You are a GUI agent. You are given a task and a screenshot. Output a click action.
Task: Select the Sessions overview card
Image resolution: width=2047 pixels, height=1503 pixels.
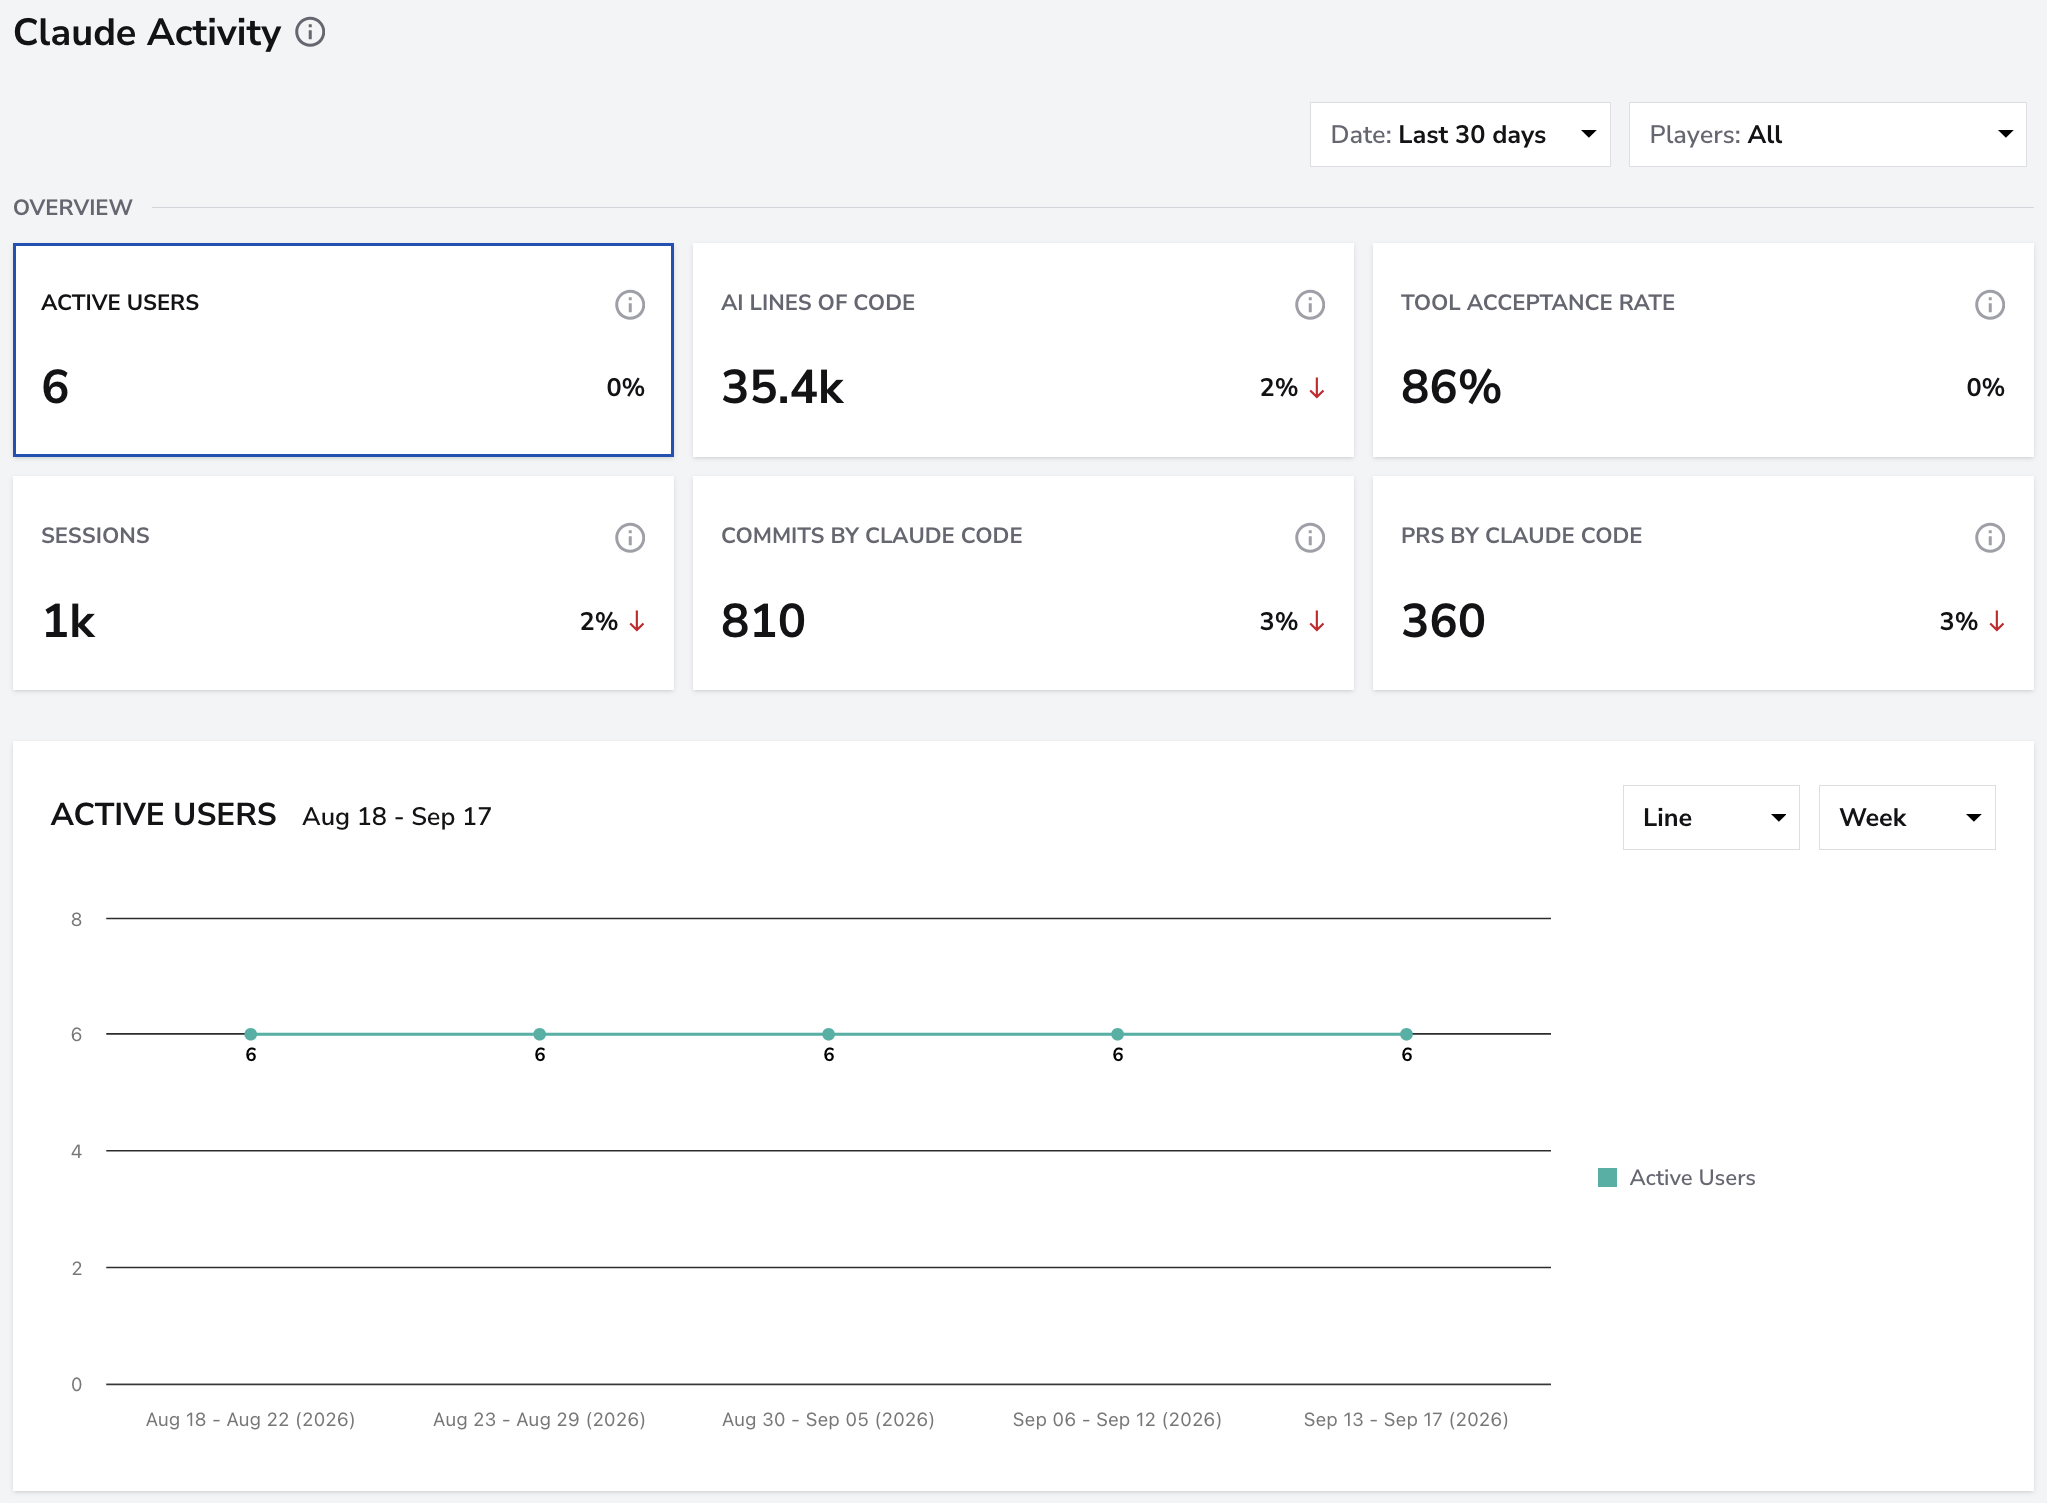[343, 583]
